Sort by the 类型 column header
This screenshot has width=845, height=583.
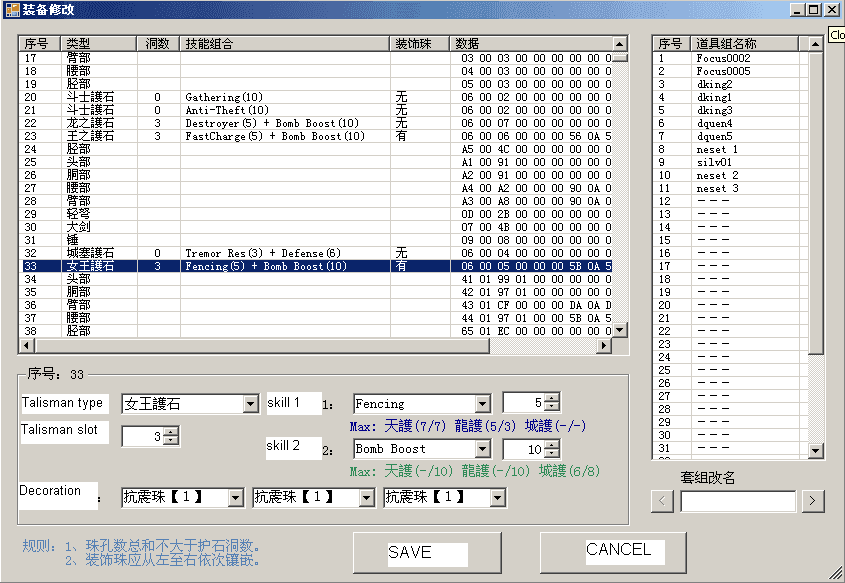click(99, 44)
